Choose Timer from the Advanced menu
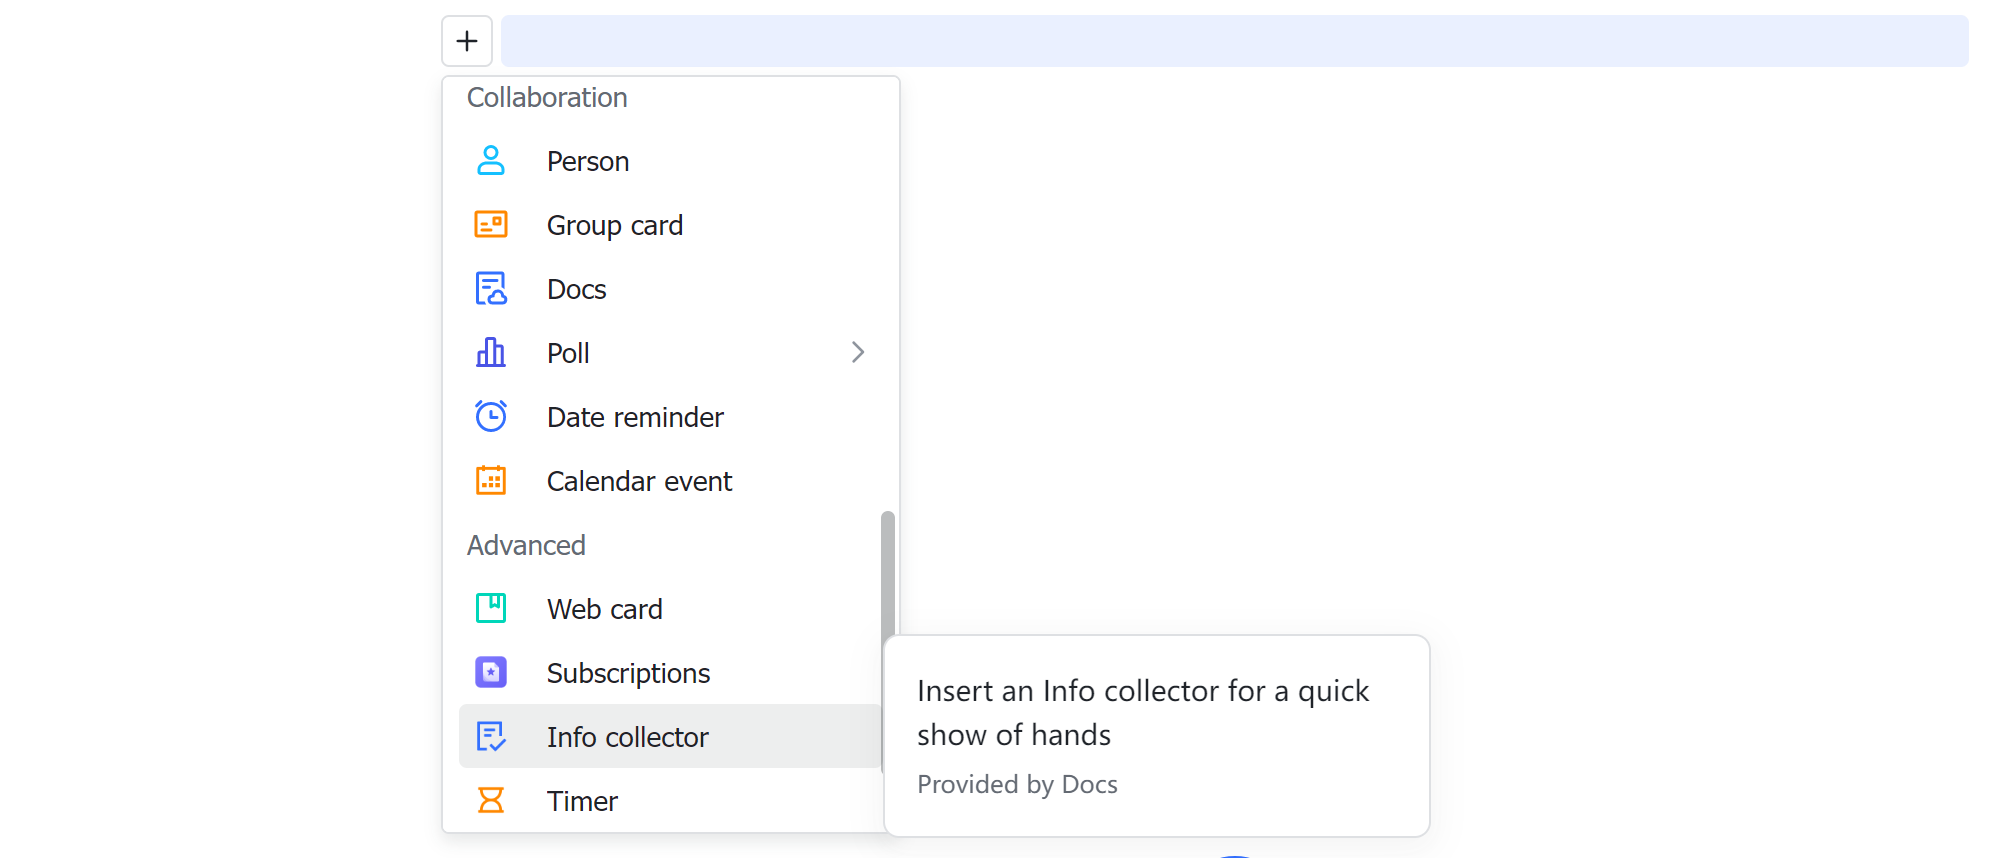This screenshot has height=858, width=2000. click(x=582, y=800)
